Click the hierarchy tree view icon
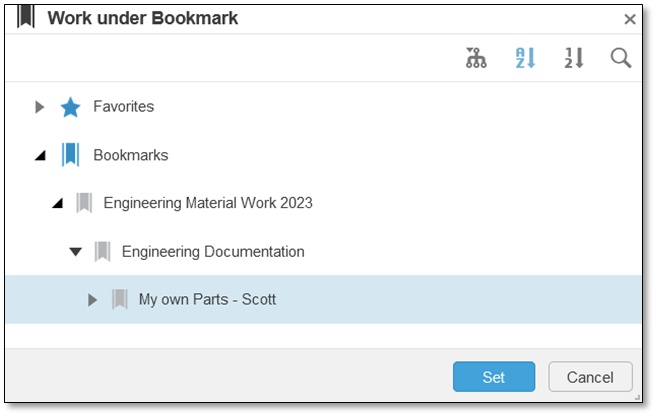 [x=477, y=58]
